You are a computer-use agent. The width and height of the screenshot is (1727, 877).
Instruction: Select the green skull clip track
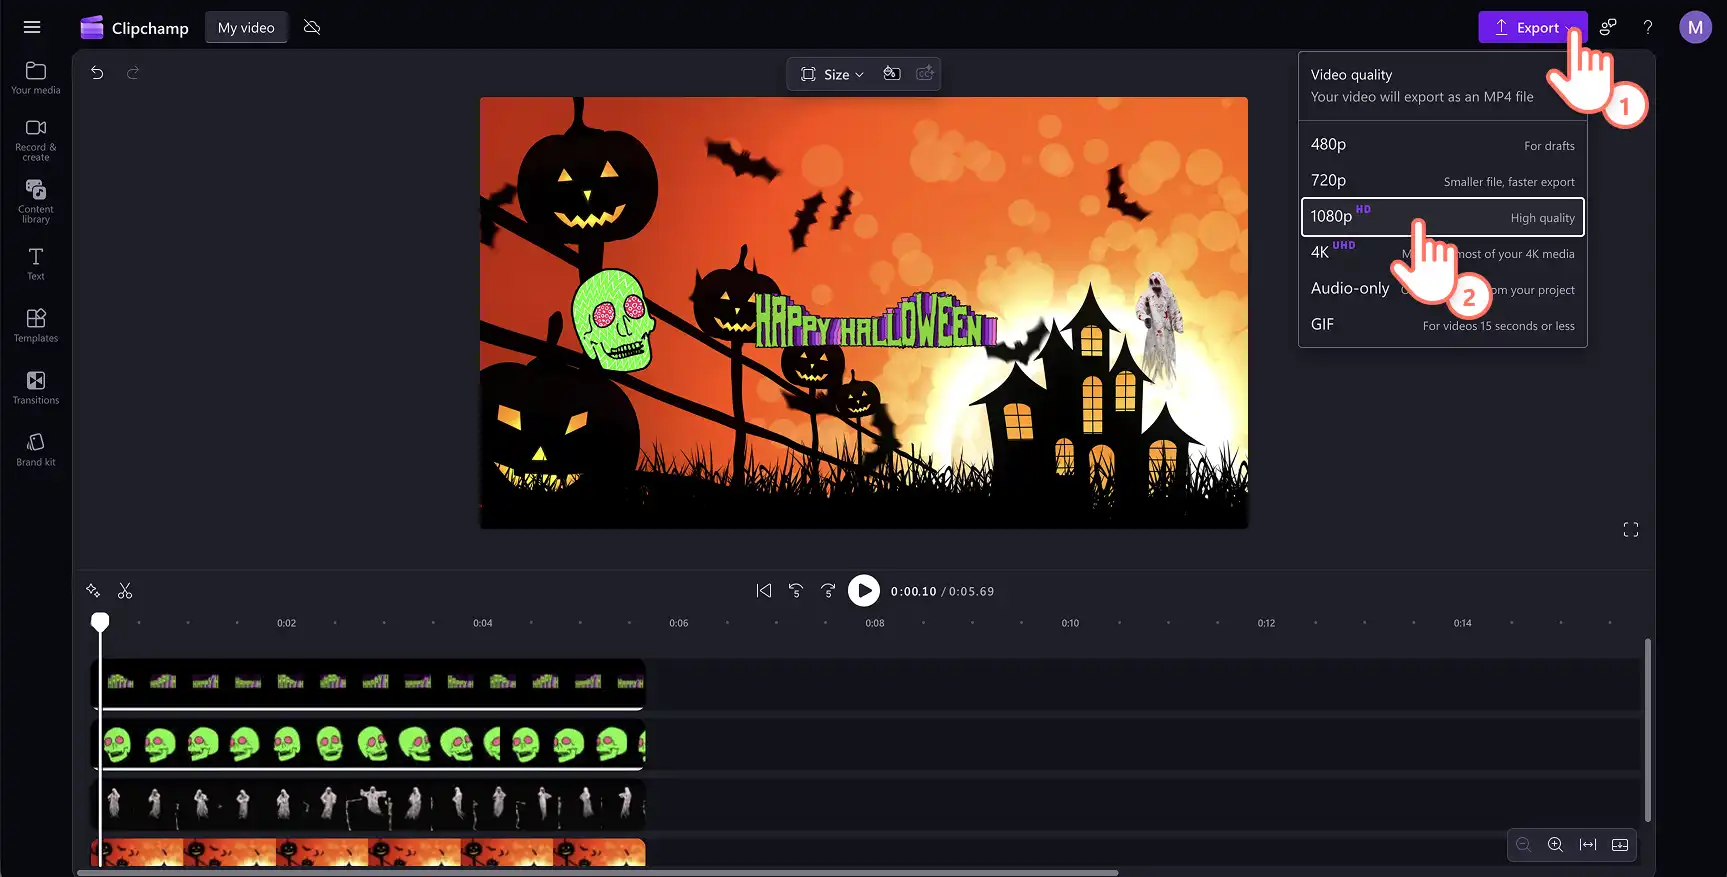[369, 744]
